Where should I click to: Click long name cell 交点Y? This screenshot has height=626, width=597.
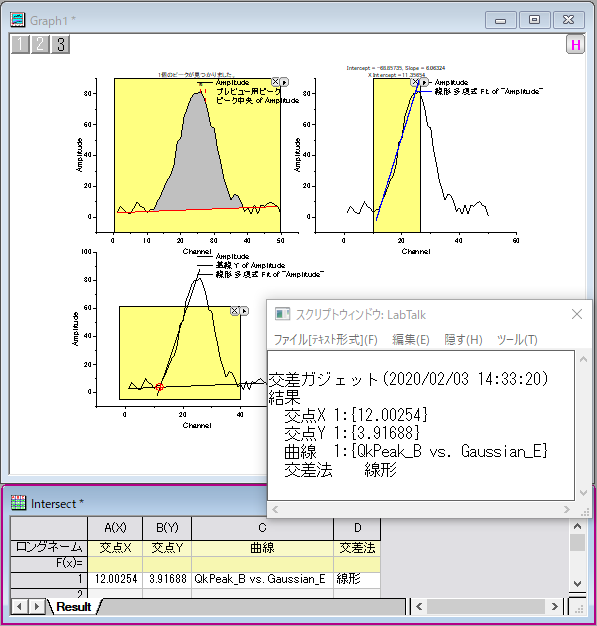coord(167,548)
